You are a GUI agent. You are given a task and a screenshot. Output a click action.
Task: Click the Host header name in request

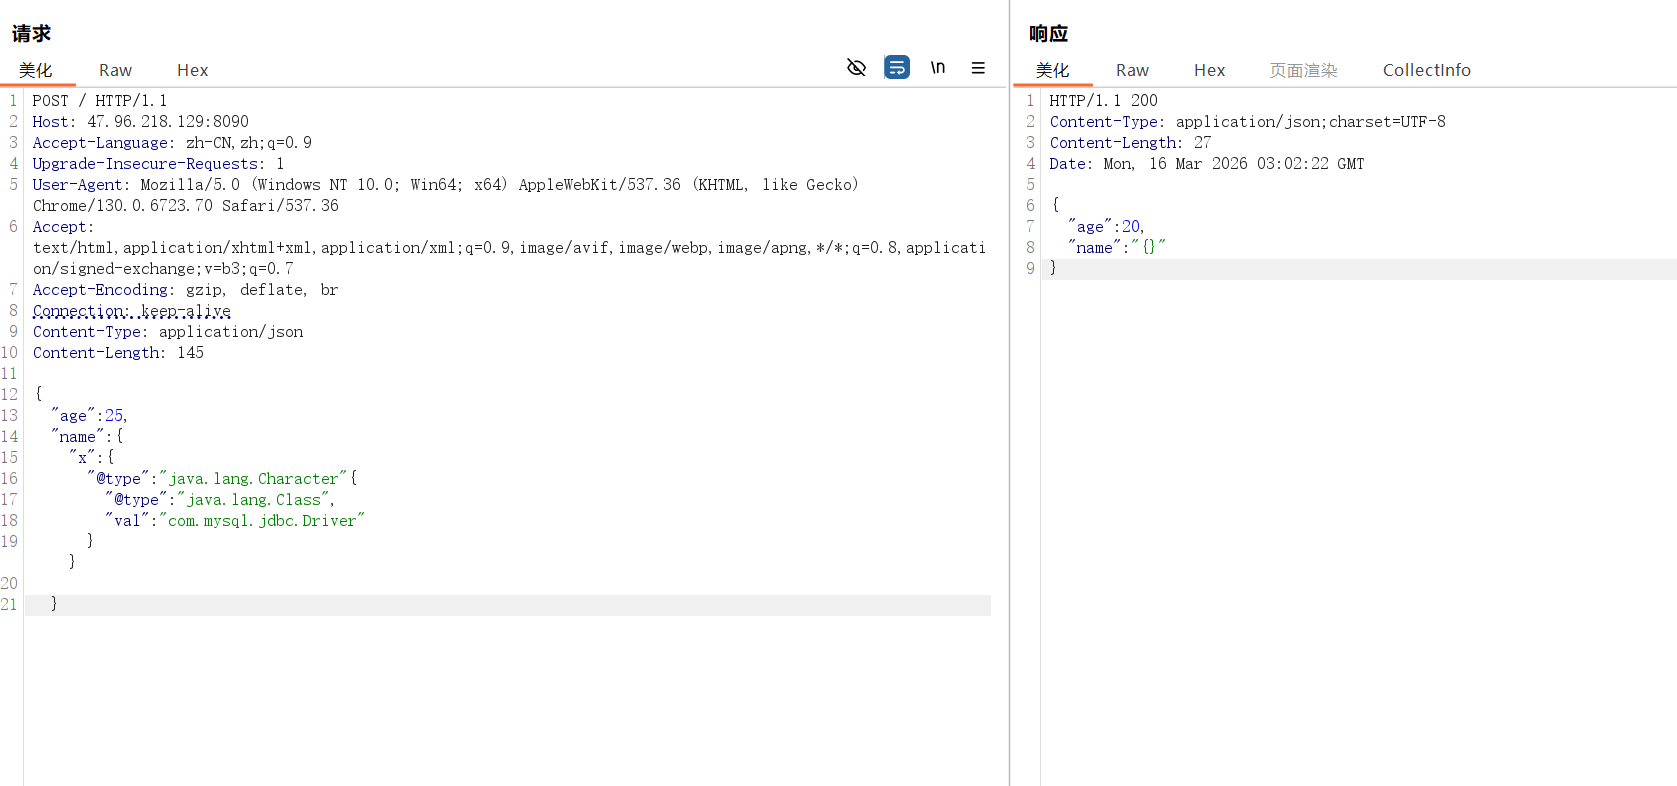tap(52, 122)
